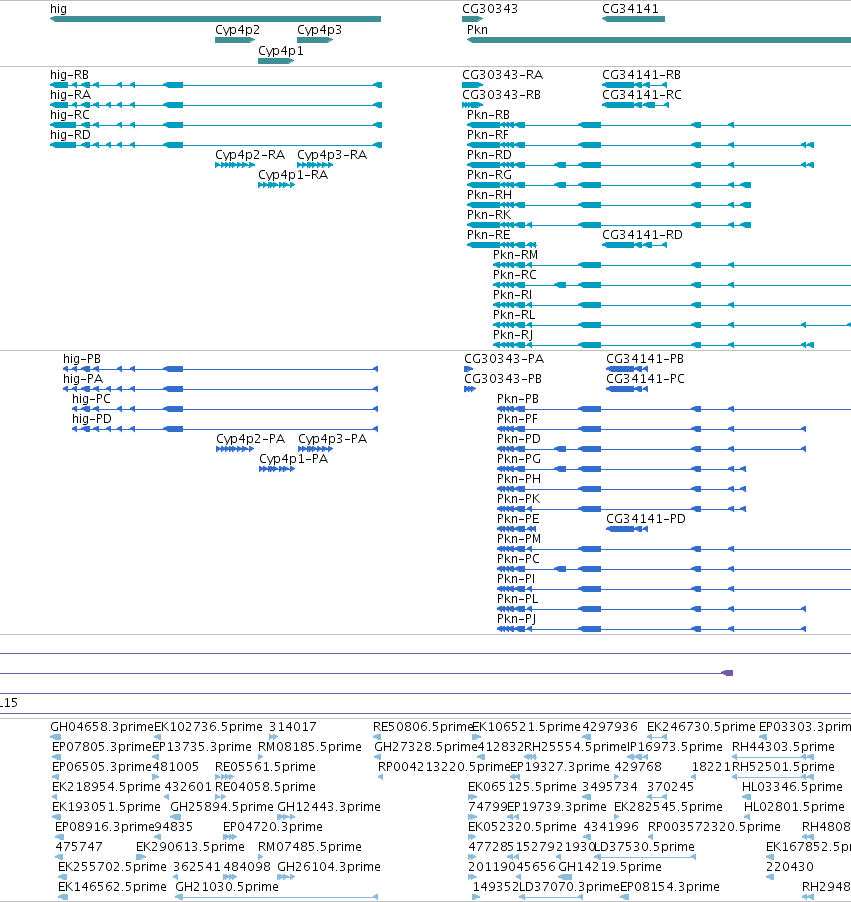Viewport: 851px width, 902px height.
Task: Open the LD37530.5prime EST label
Action: coord(644,847)
